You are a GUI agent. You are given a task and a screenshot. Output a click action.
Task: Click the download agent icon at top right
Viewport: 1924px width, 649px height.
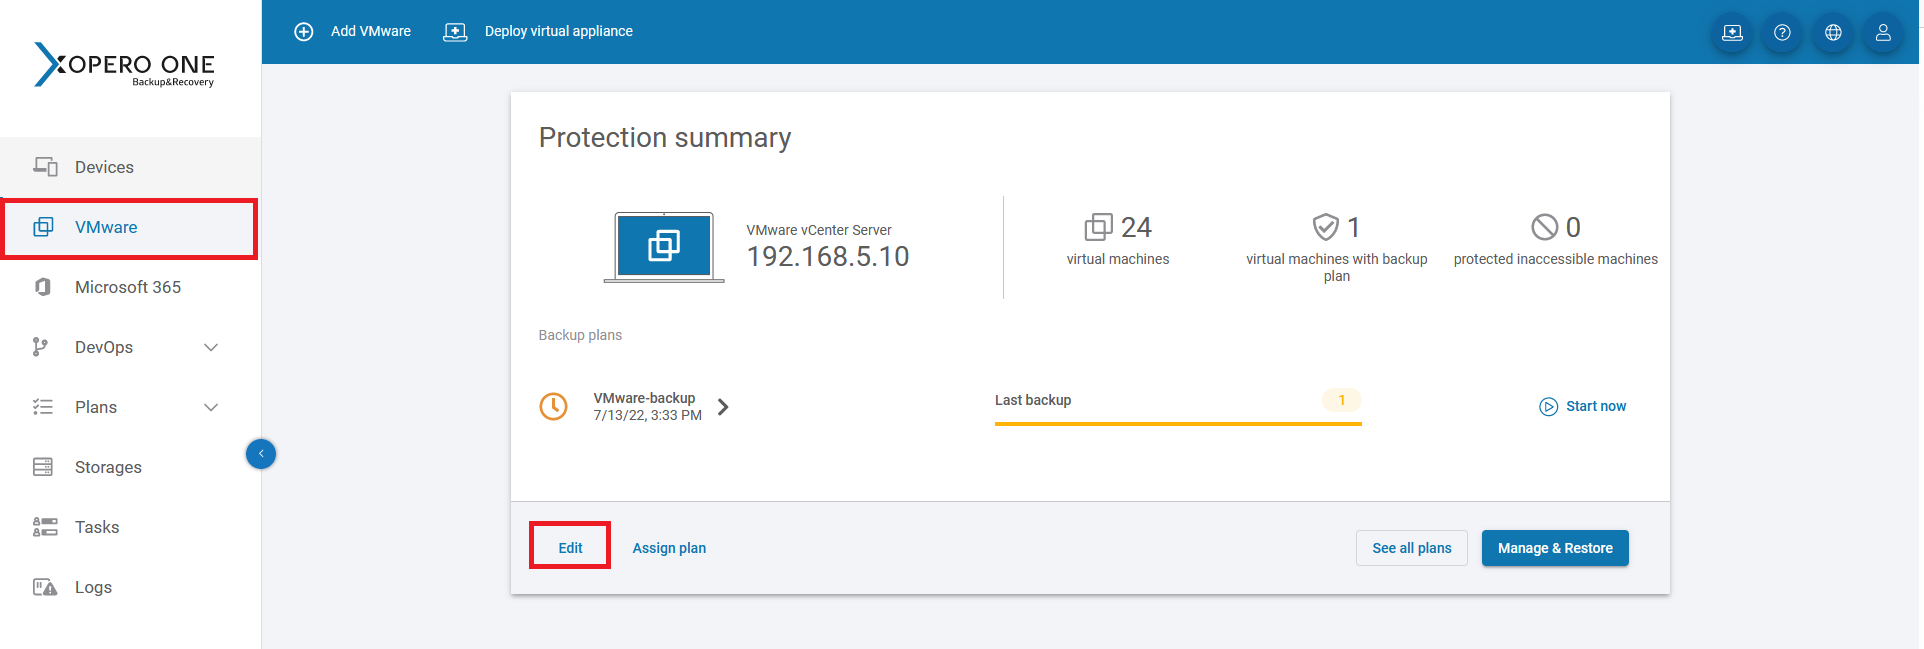click(x=1732, y=32)
